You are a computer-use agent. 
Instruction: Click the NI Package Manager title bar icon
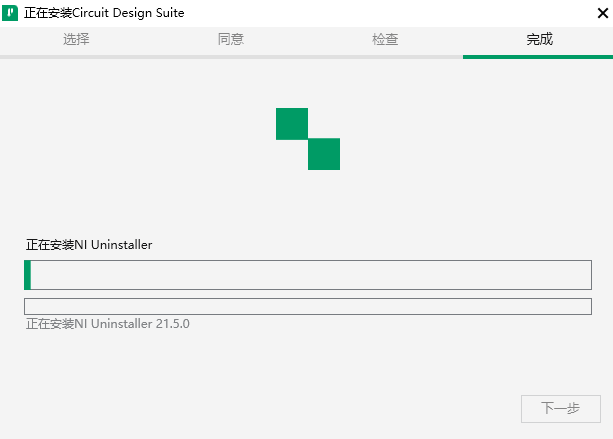pyautogui.click(x=10, y=13)
